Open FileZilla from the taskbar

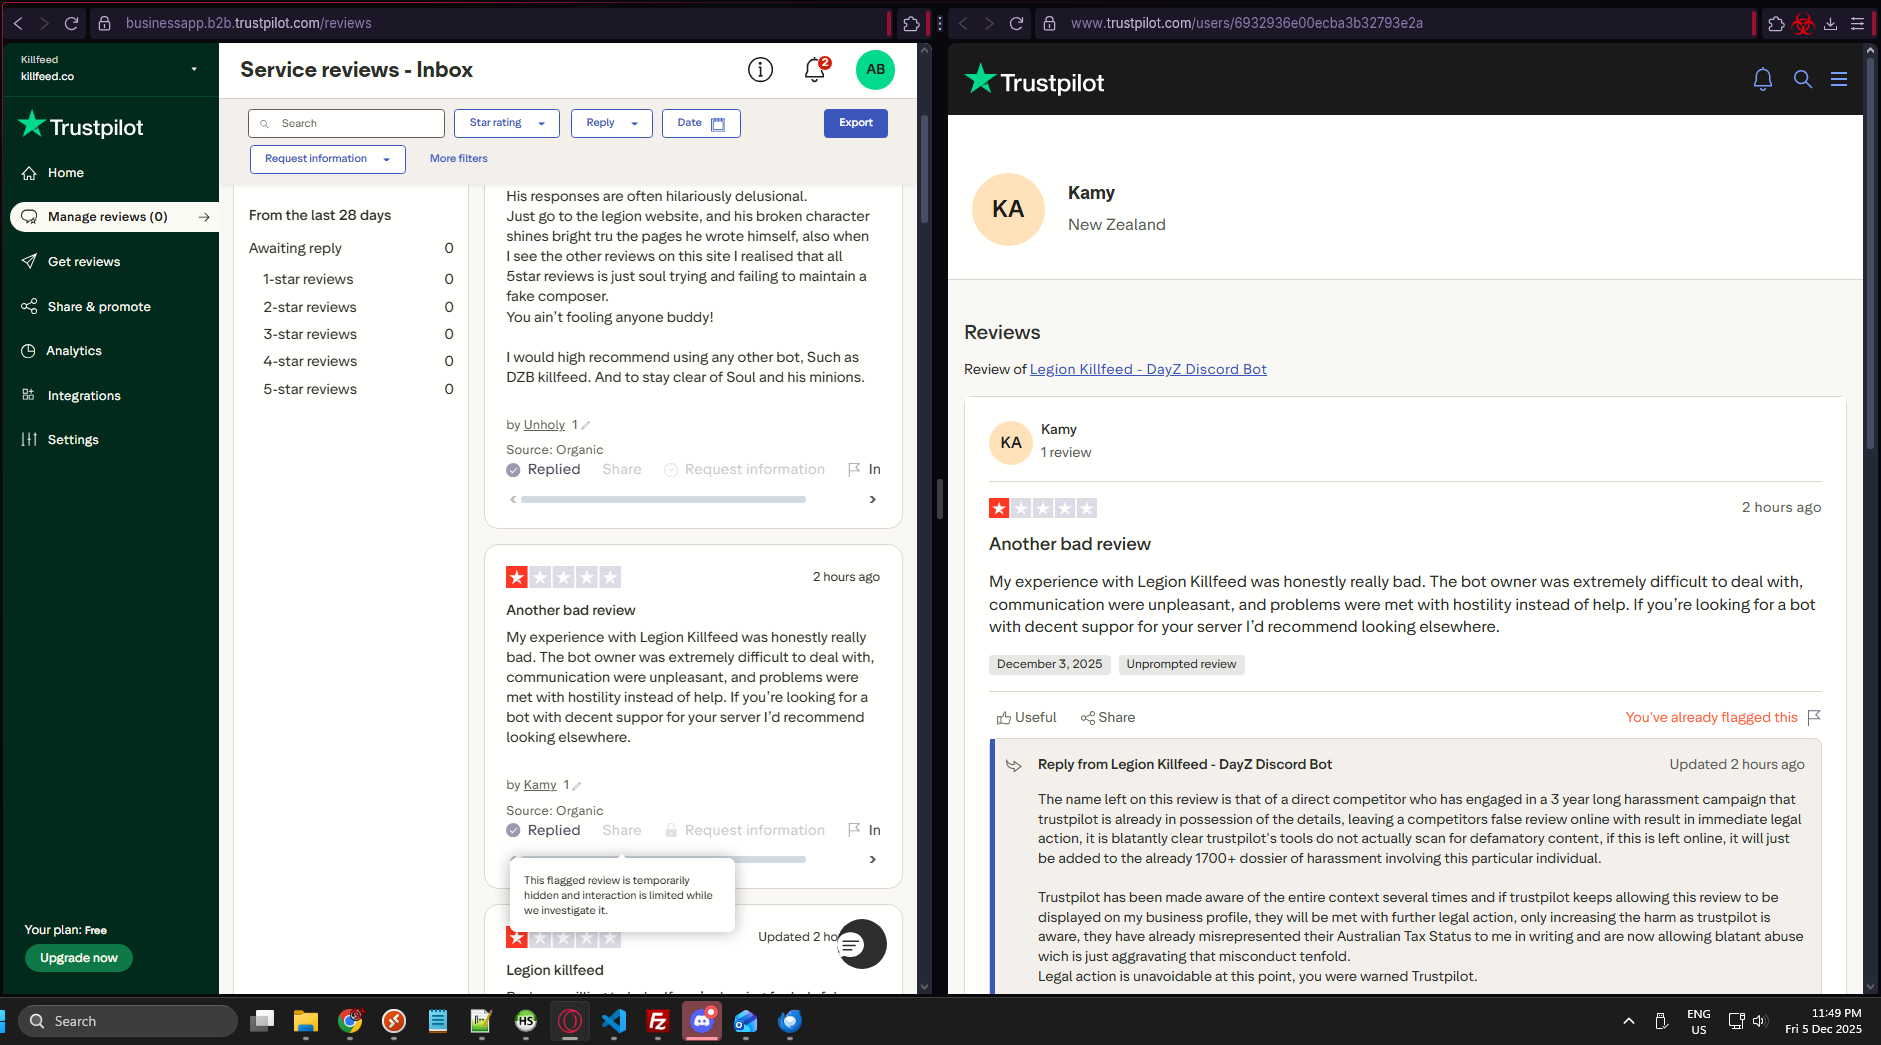click(x=658, y=1021)
